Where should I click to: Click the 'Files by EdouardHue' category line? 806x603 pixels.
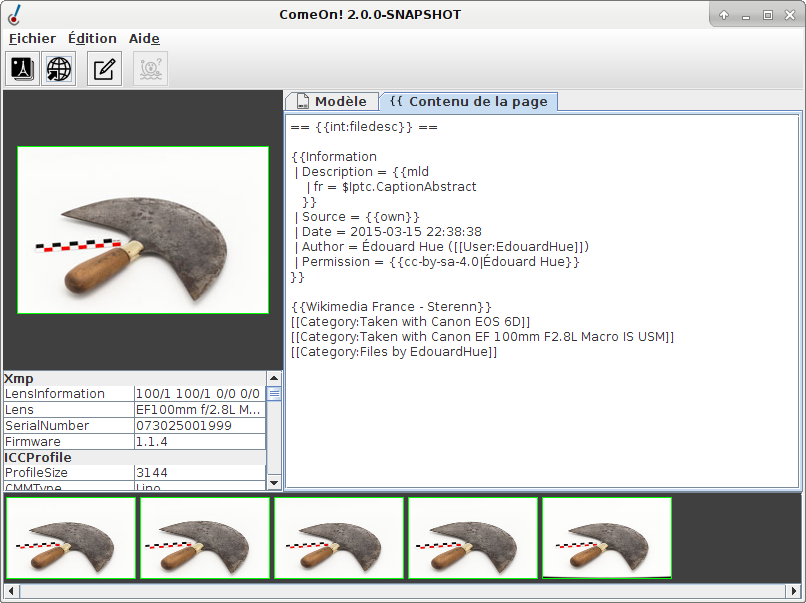coord(394,352)
